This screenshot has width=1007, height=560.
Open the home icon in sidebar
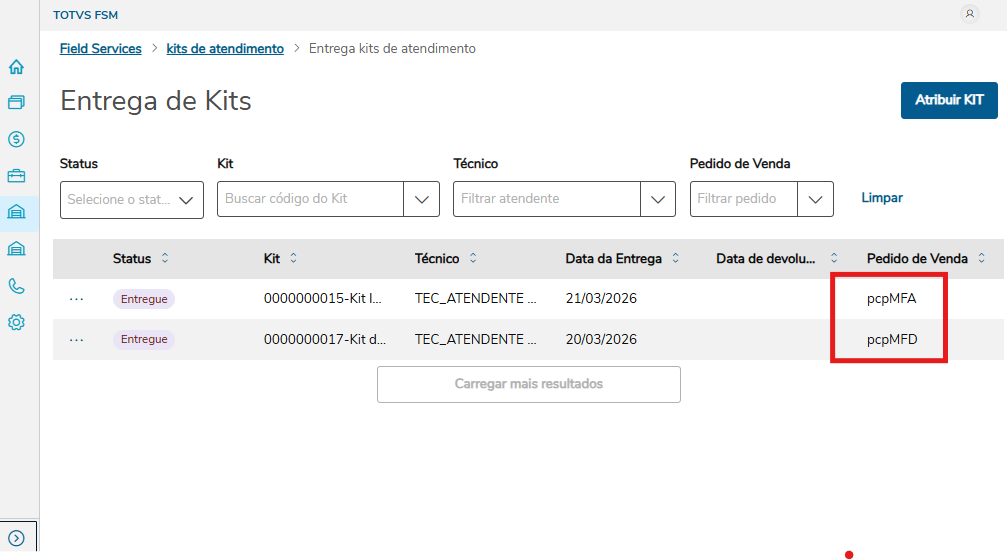tap(16, 68)
